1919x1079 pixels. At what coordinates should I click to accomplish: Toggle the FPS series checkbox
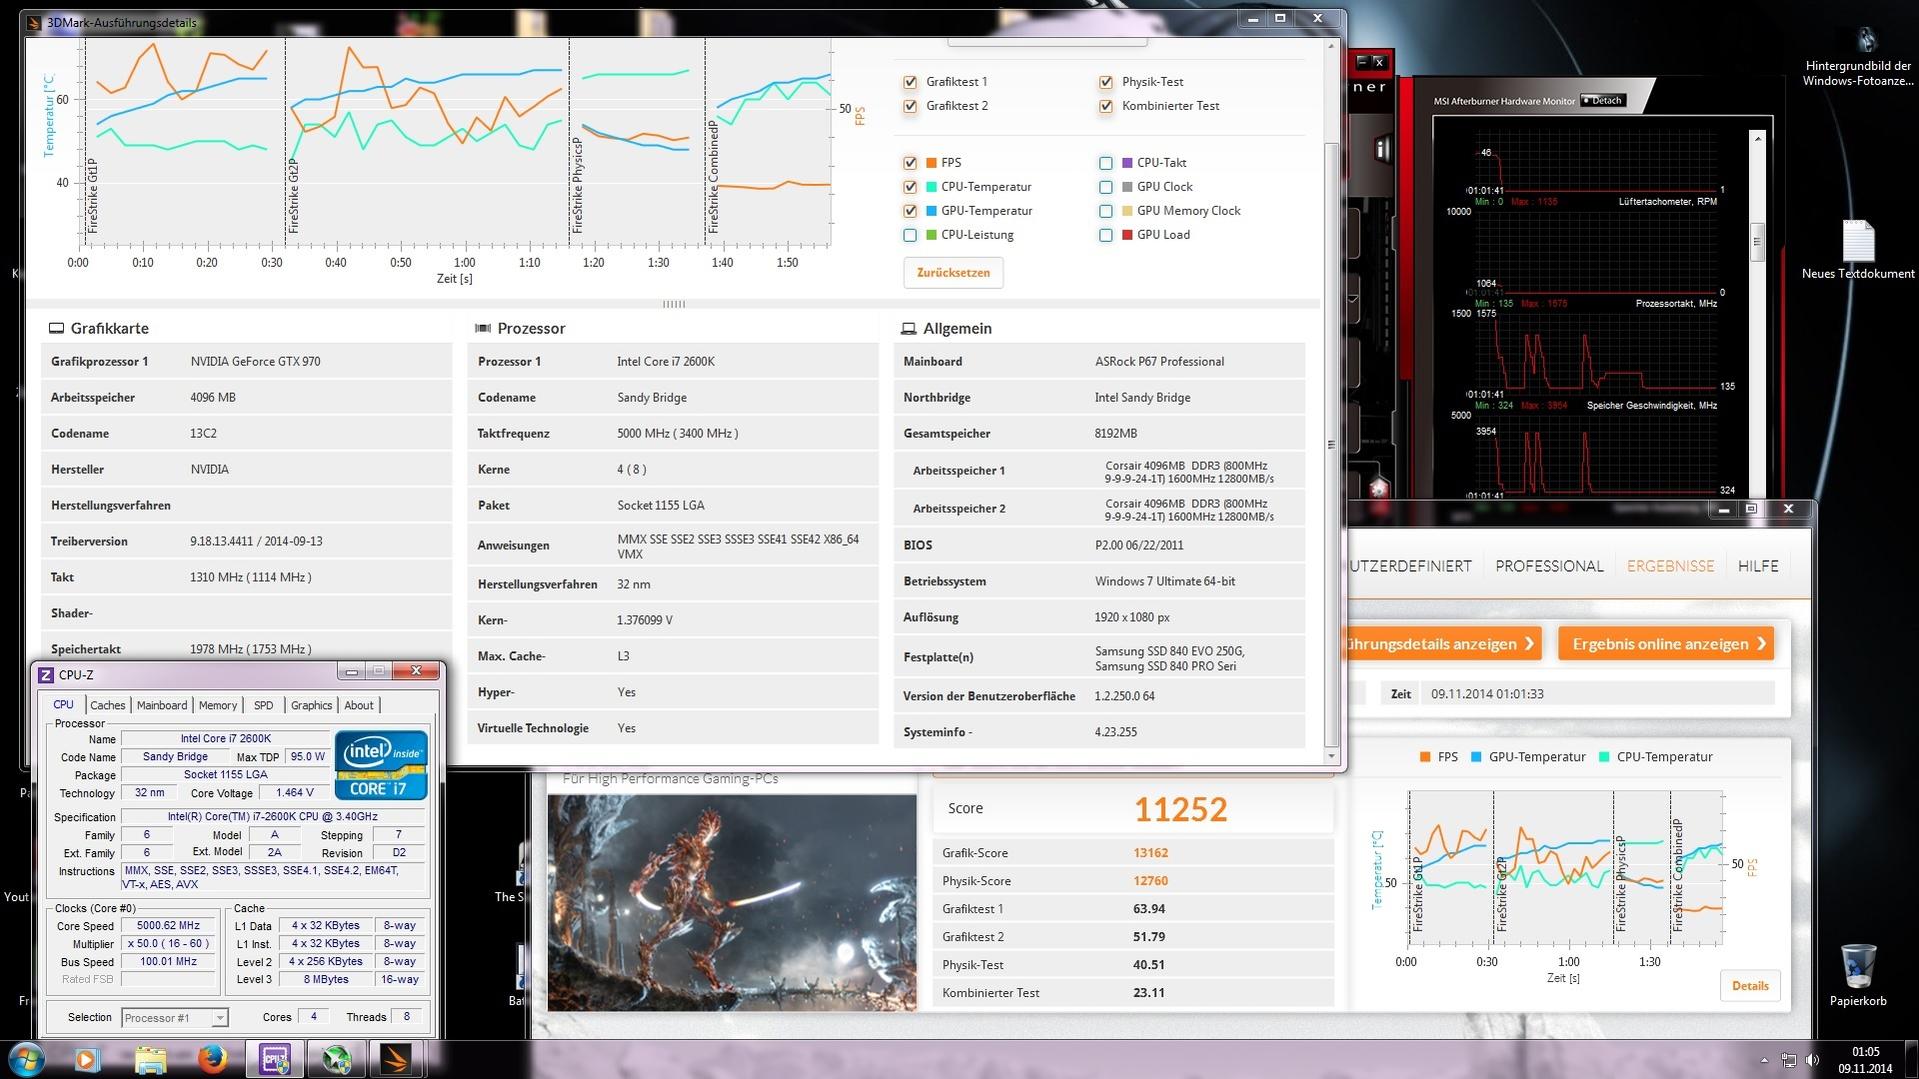coord(910,162)
